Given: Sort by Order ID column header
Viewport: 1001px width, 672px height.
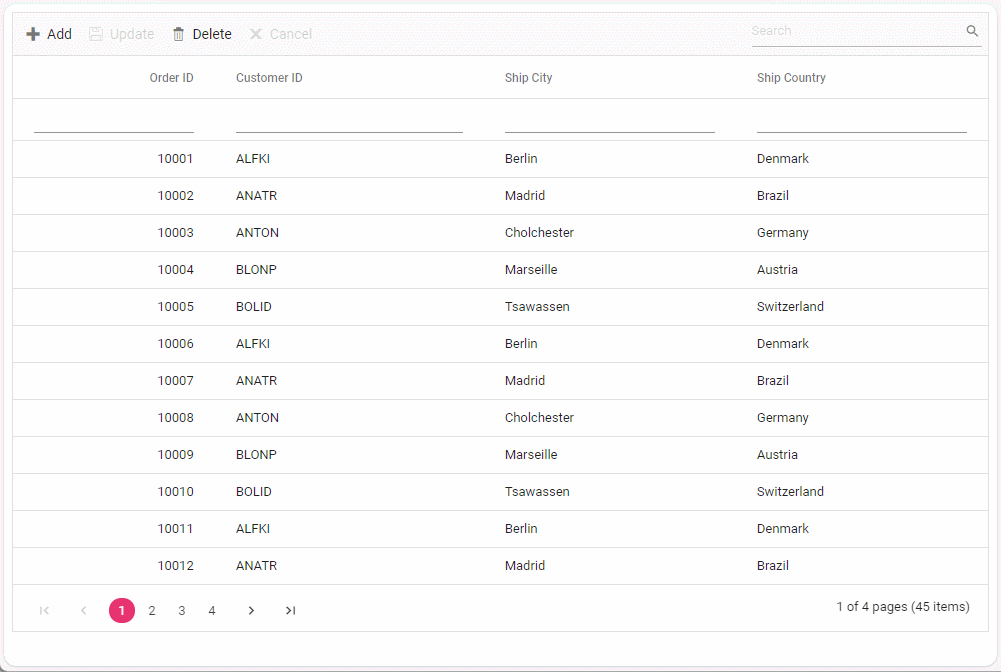Looking at the screenshot, I should coord(171,78).
